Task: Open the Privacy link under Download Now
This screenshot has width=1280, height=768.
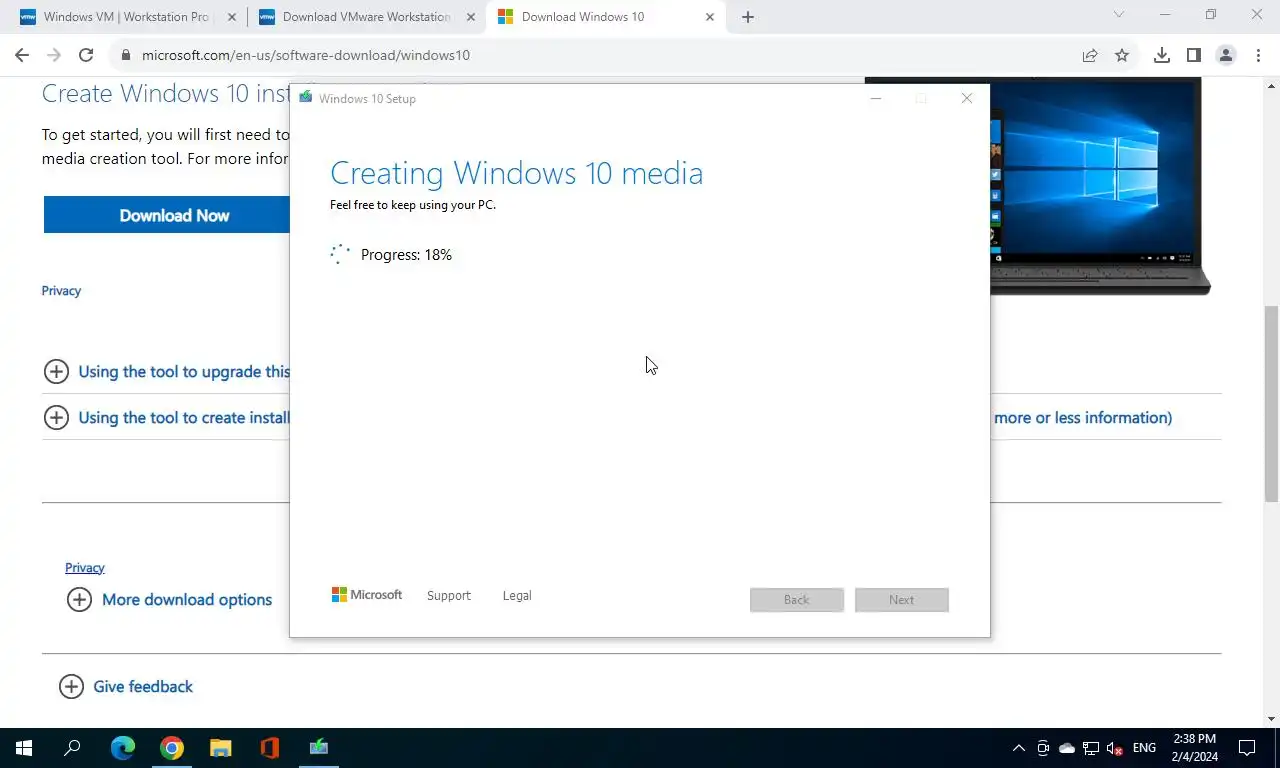Action: 61,291
